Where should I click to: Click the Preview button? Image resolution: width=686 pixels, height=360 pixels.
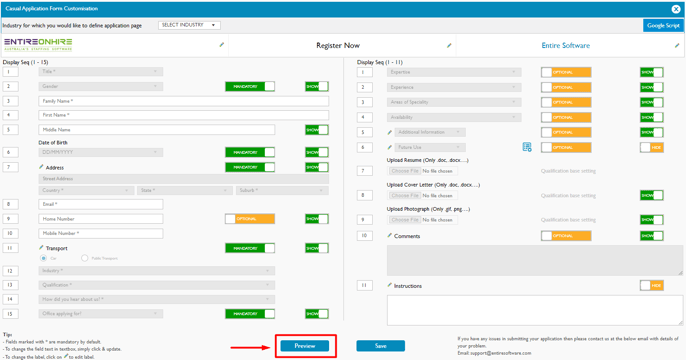[305, 346]
